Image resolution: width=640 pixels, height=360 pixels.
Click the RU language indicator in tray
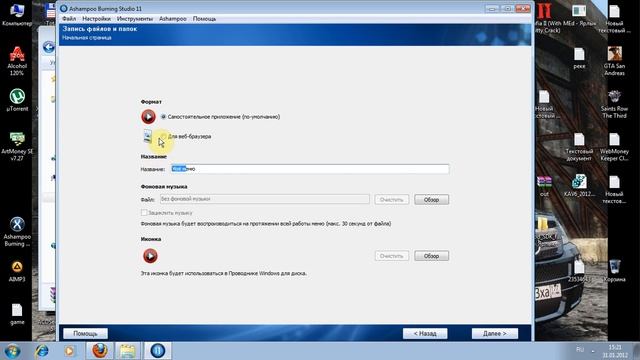tap(580, 349)
